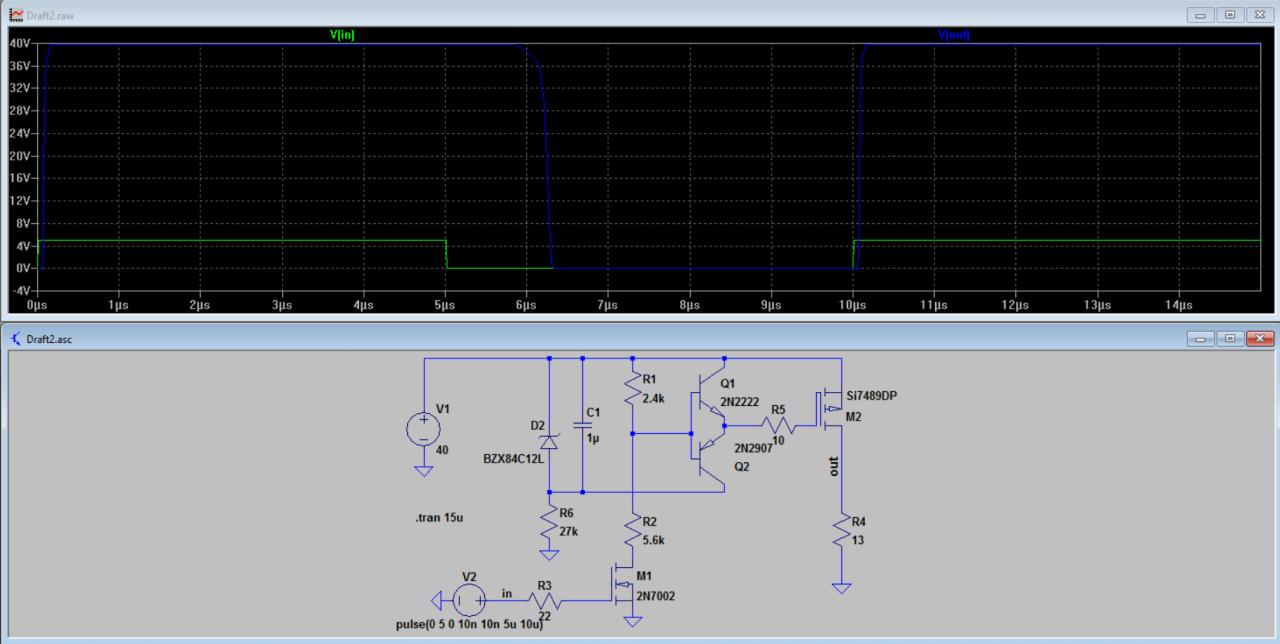The height and width of the screenshot is (644, 1280).
Task: Select the V1 voltage source symbol
Action: 423,429
